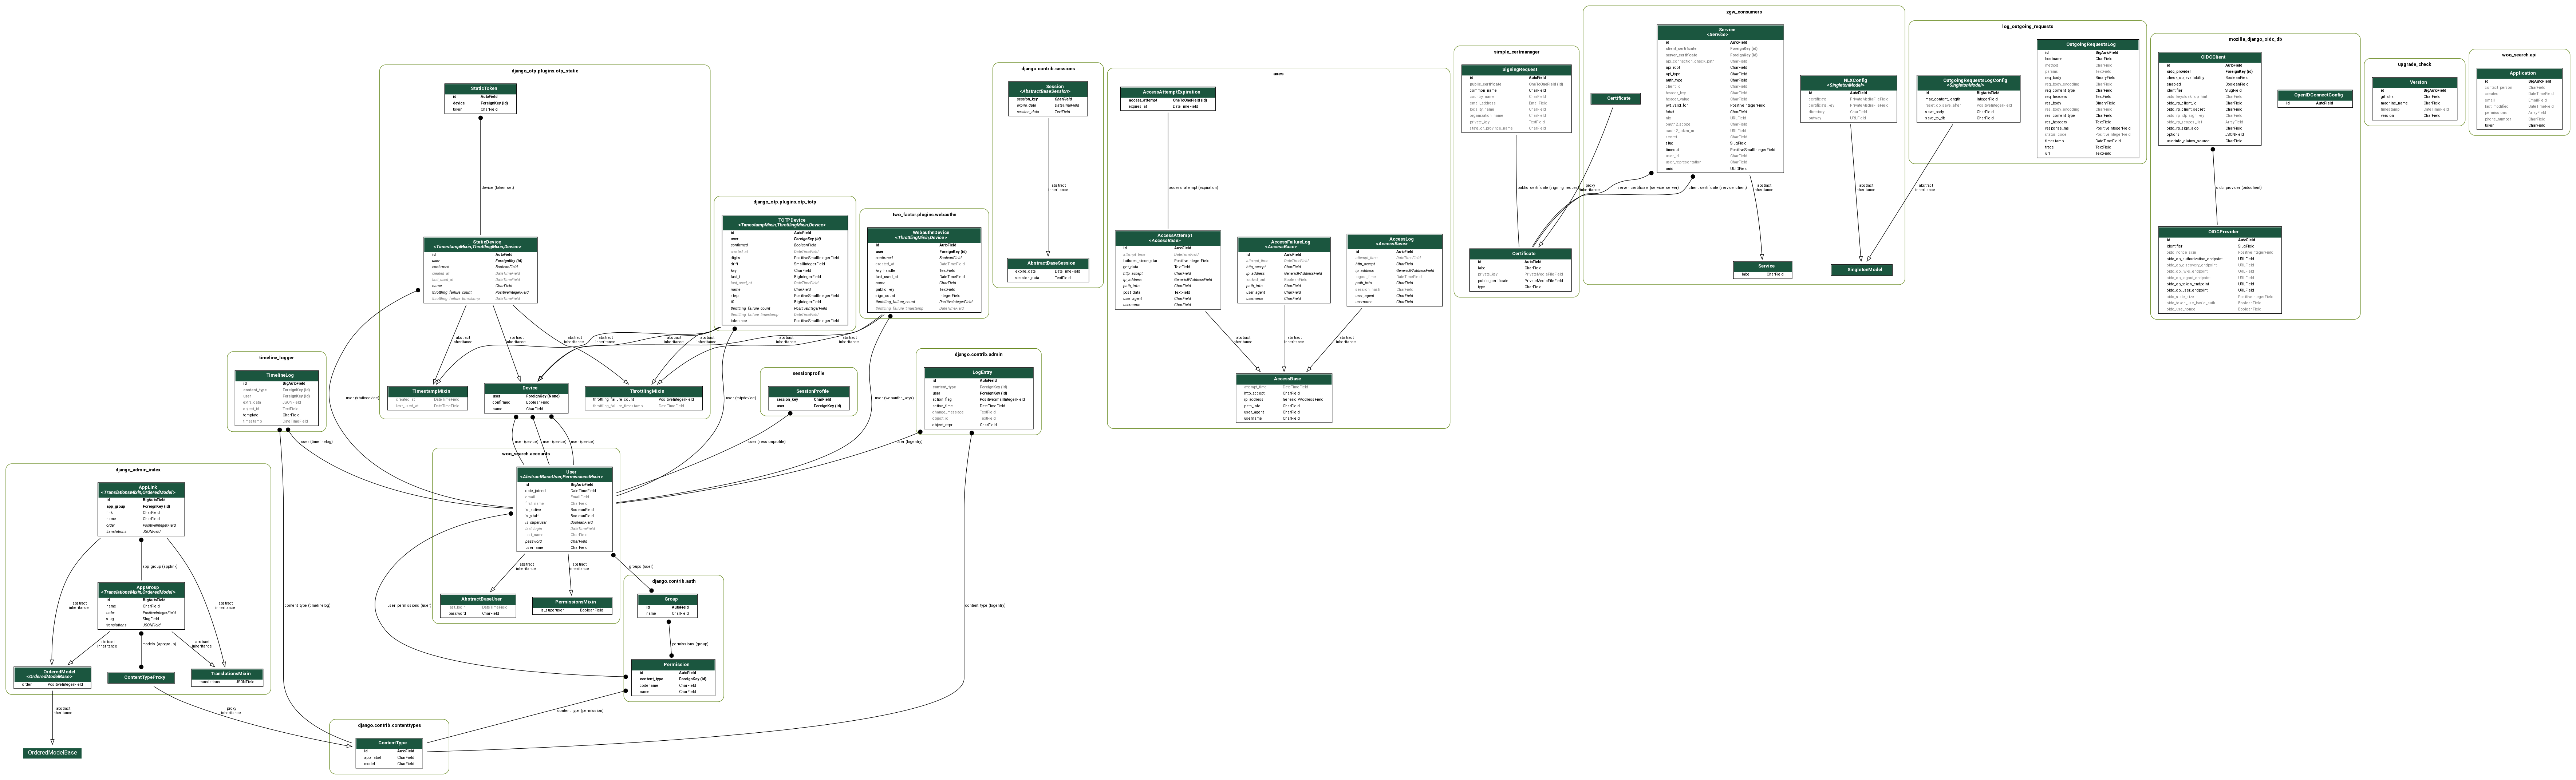The width and height of the screenshot is (2576, 780).
Task: Click the NLXConfig model header
Action: [1848, 83]
